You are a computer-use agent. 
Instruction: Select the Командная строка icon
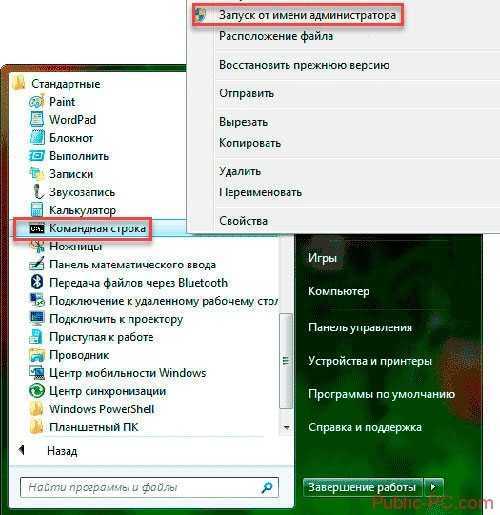pos(37,229)
